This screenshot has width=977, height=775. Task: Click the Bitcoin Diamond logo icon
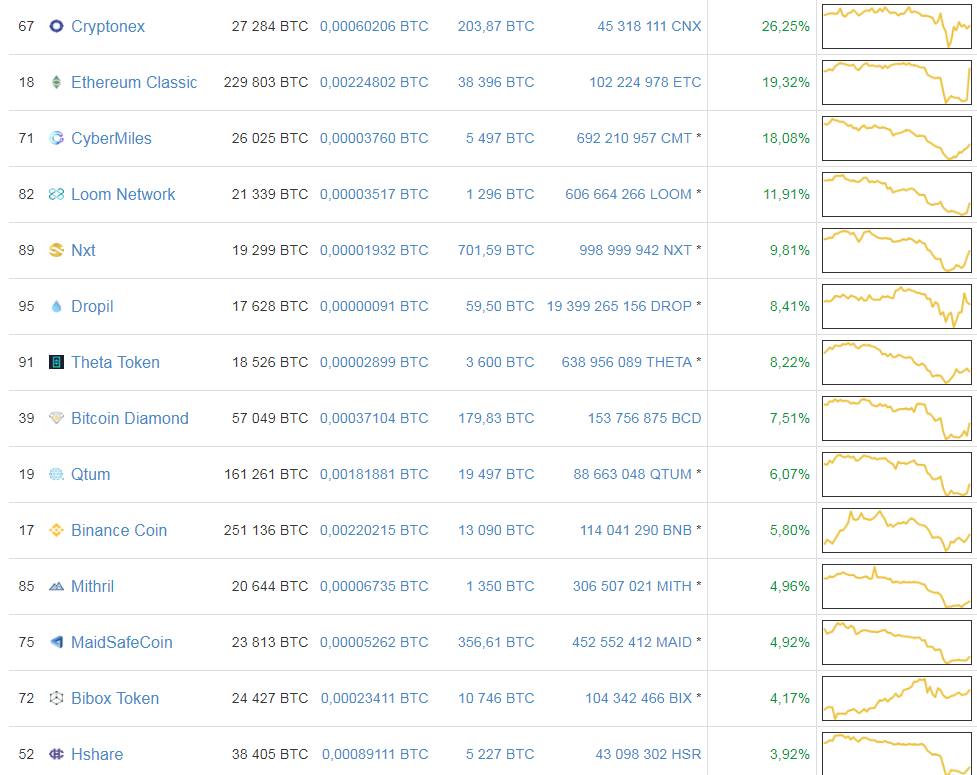click(x=56, y=418)
